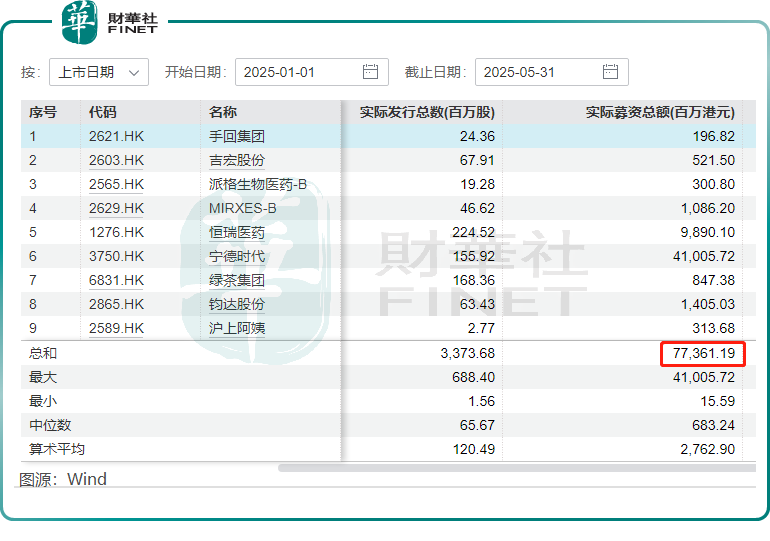Viewport: 770px width, 541px height.
Task: Click maximum issuance value 688.40
Action: tap(473, 378)
